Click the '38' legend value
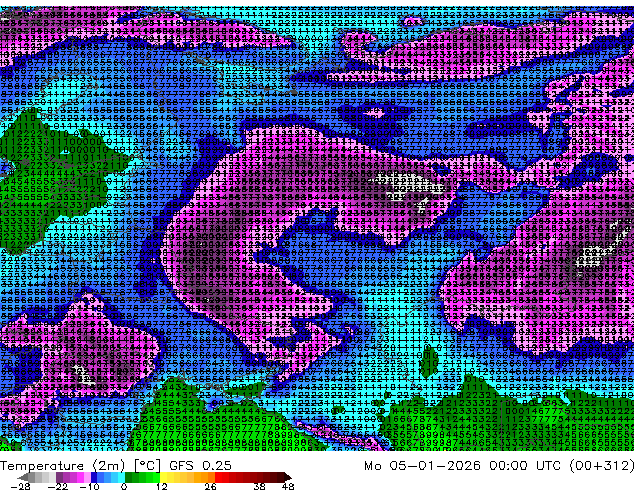The image size is (634, 490). click(259, 486)
